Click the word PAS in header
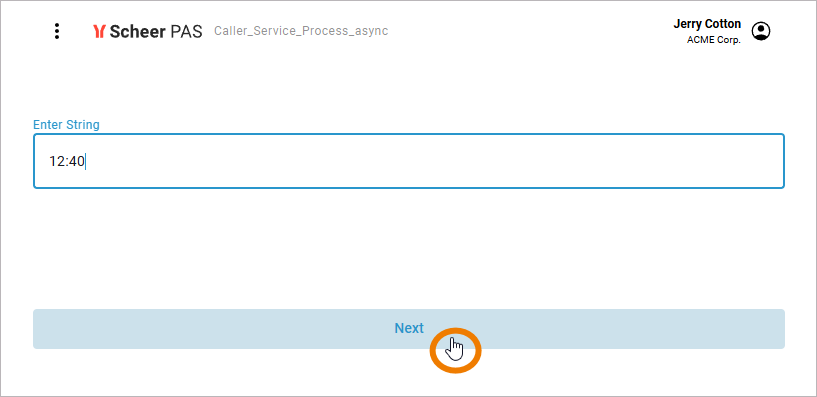 [x=186, y=31]
